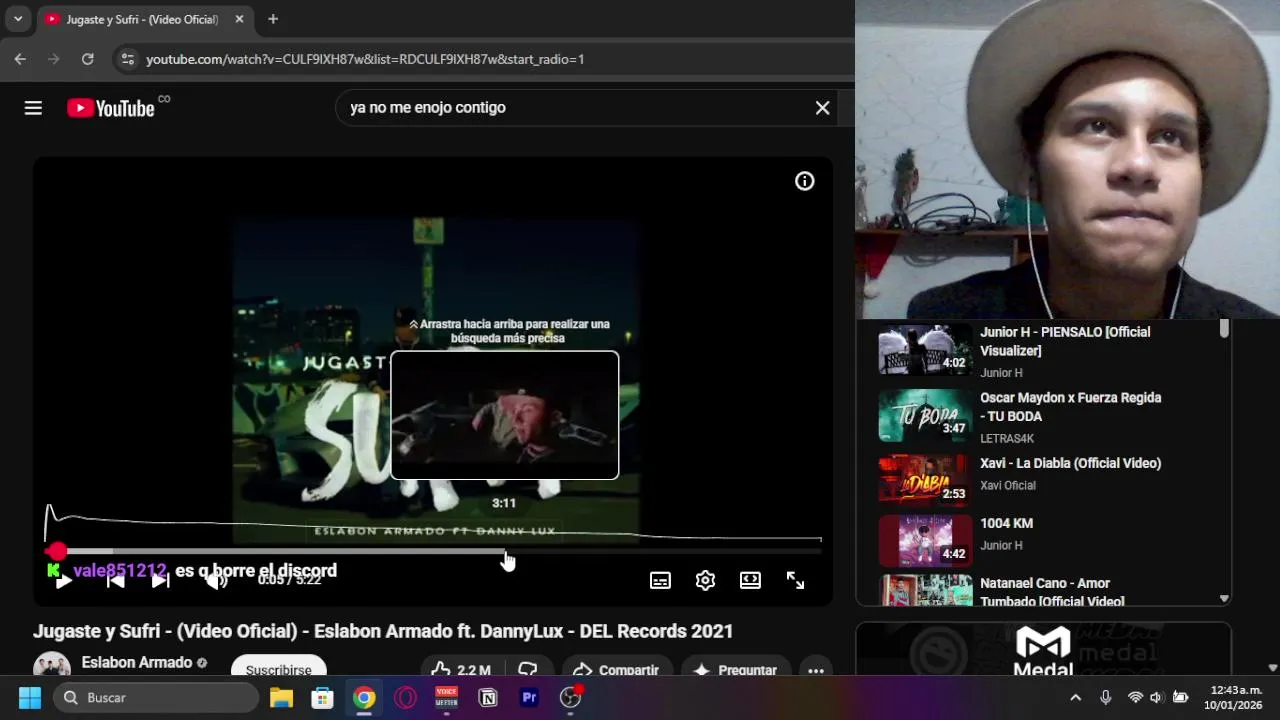
Task: Open the Medal advertisement card
Action: (1043, 650)
